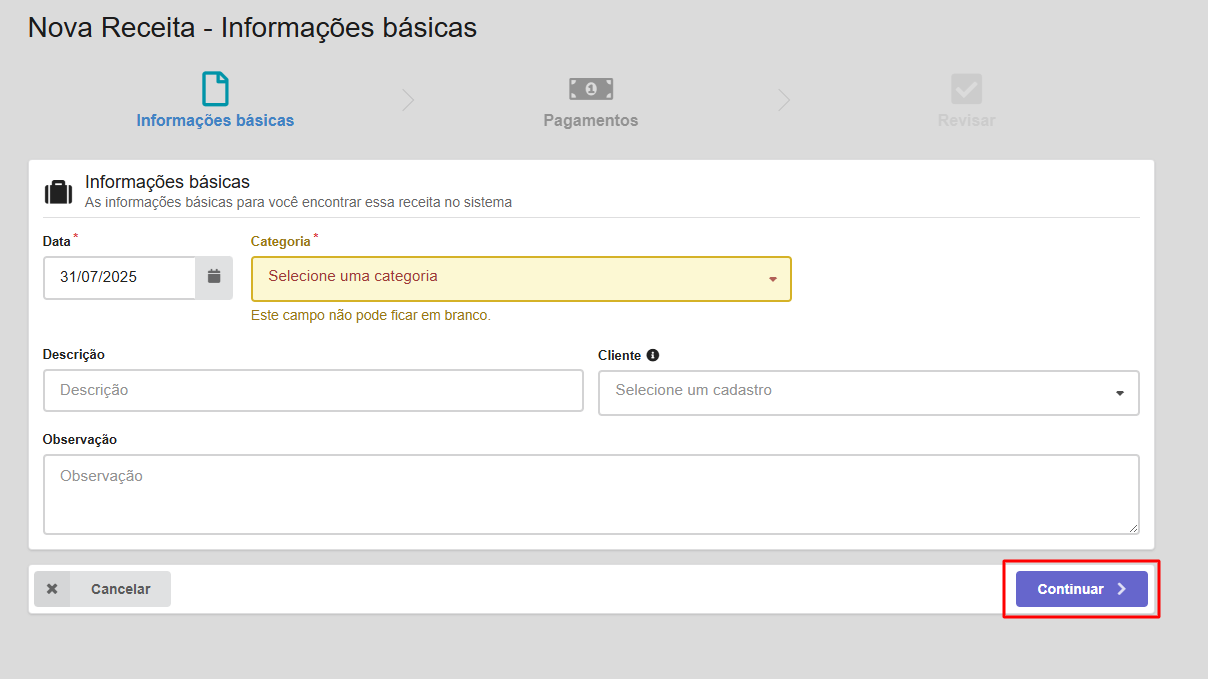1208x679 pixels.
Task: Click the document icon for Informações básicas step
Action: pyautogui.click(x=215, y=89)
